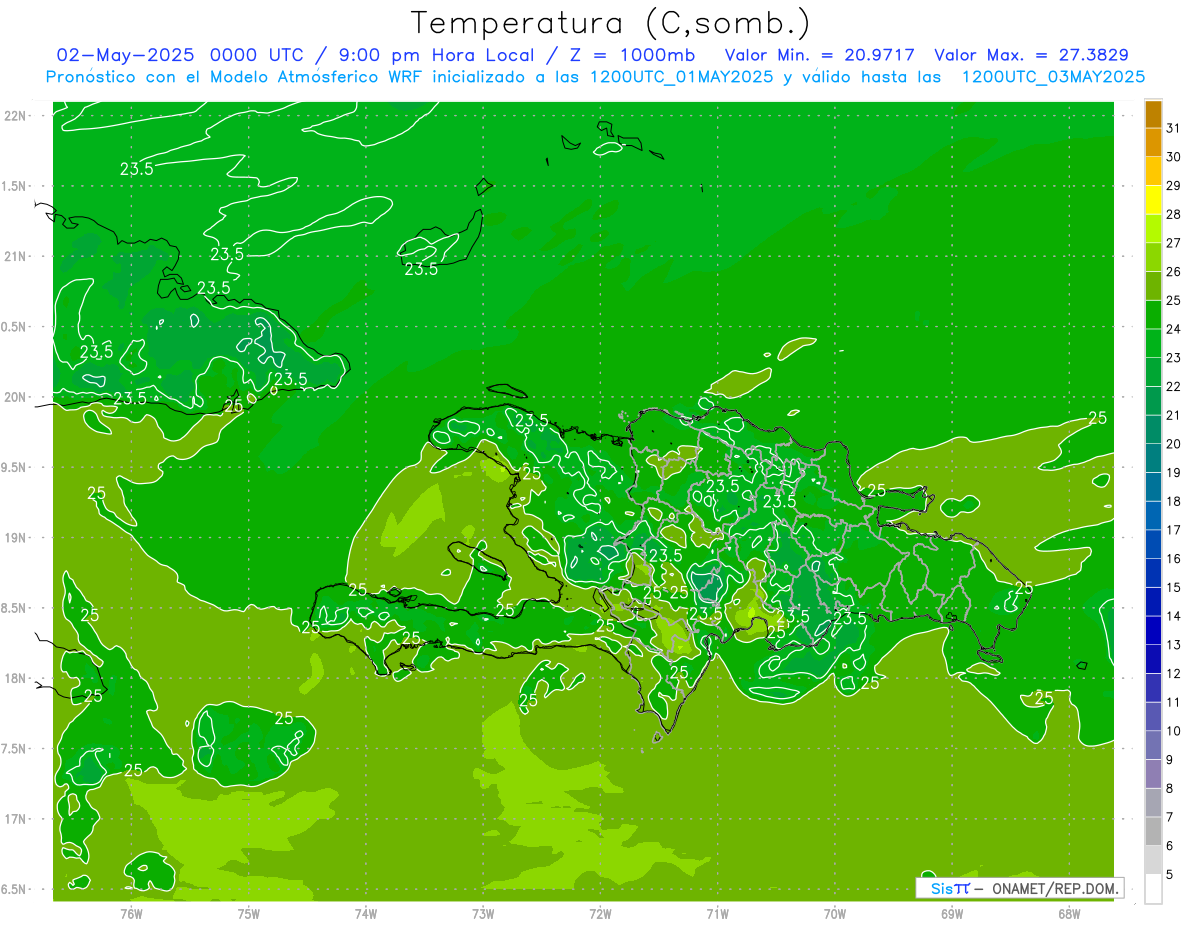This screenshot has width=1200, height=927.
Task: Click the '17' value on the color scale
Action: [x=1174, y=529]
